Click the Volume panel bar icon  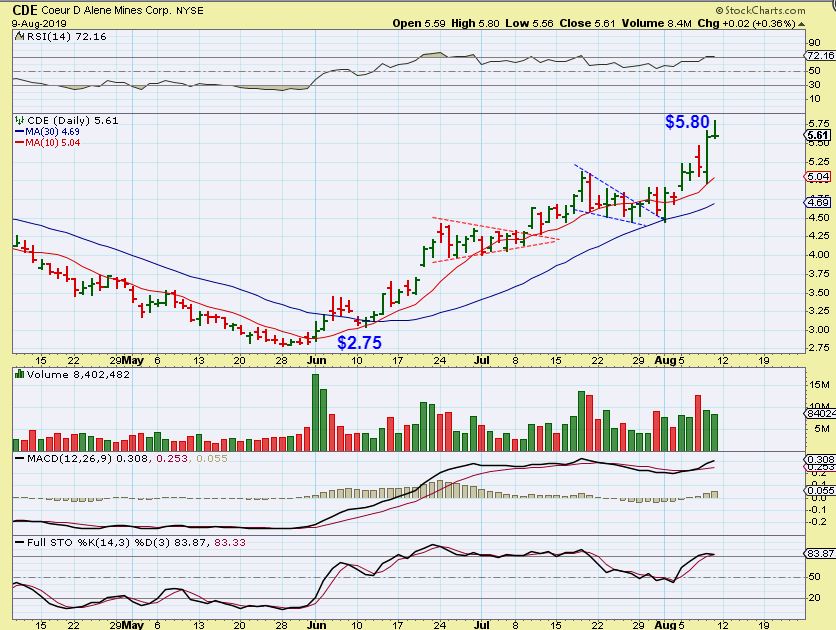pos(20,374)
